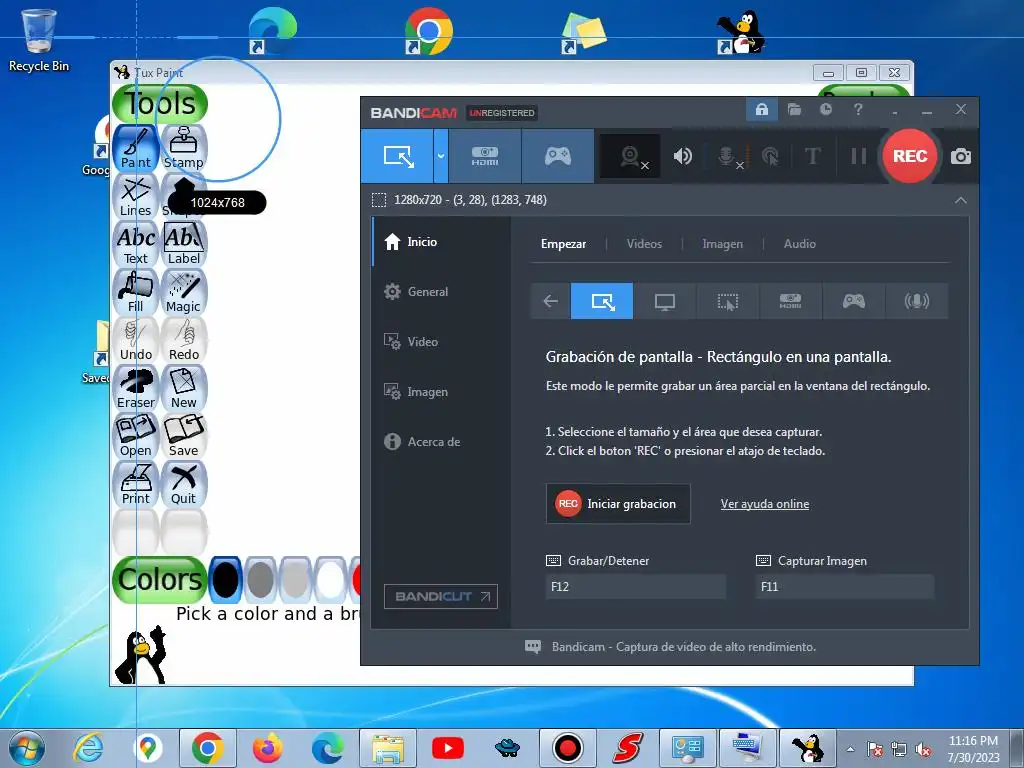The image size is (1024, 768).
Task: Switch to HDMI device recording mode in top bar
Action: (x=485, y=156)
